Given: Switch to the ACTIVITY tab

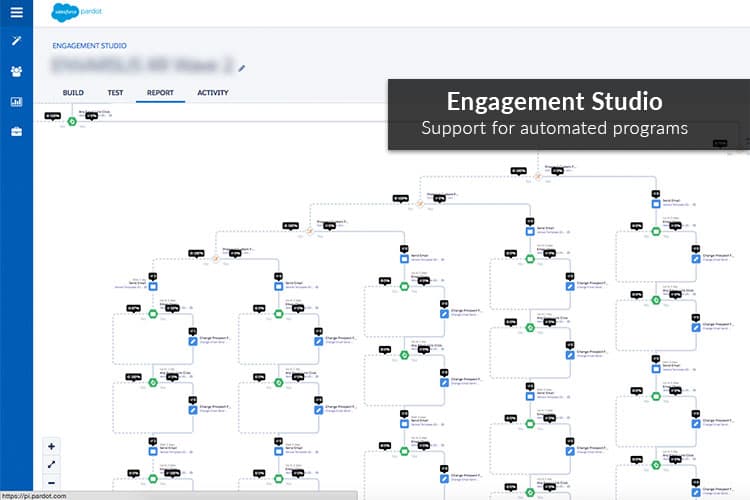Looking at the screenshot, I should (213, 93).
